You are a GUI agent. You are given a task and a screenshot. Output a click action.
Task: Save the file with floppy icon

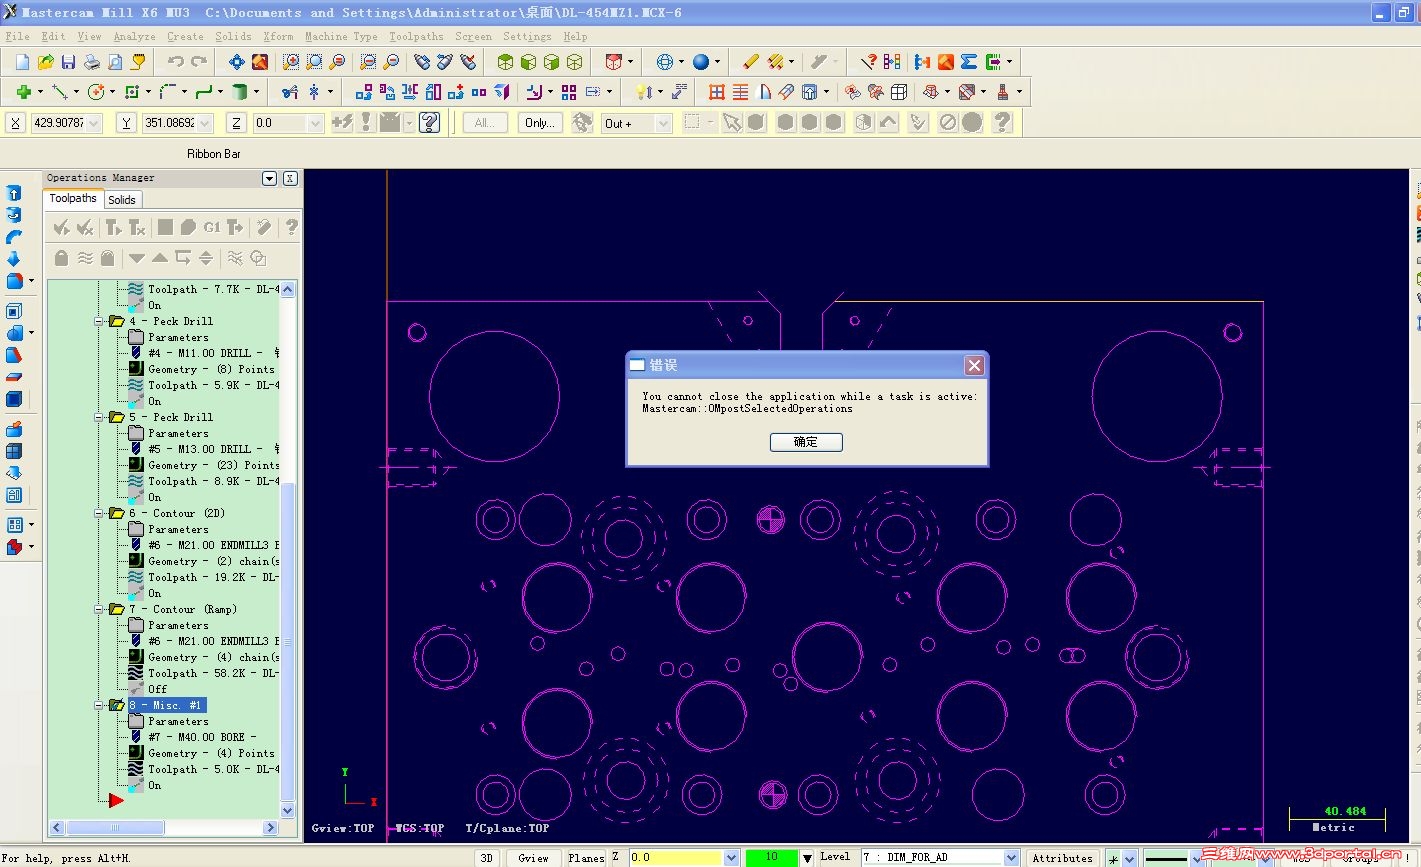[69, 62]
